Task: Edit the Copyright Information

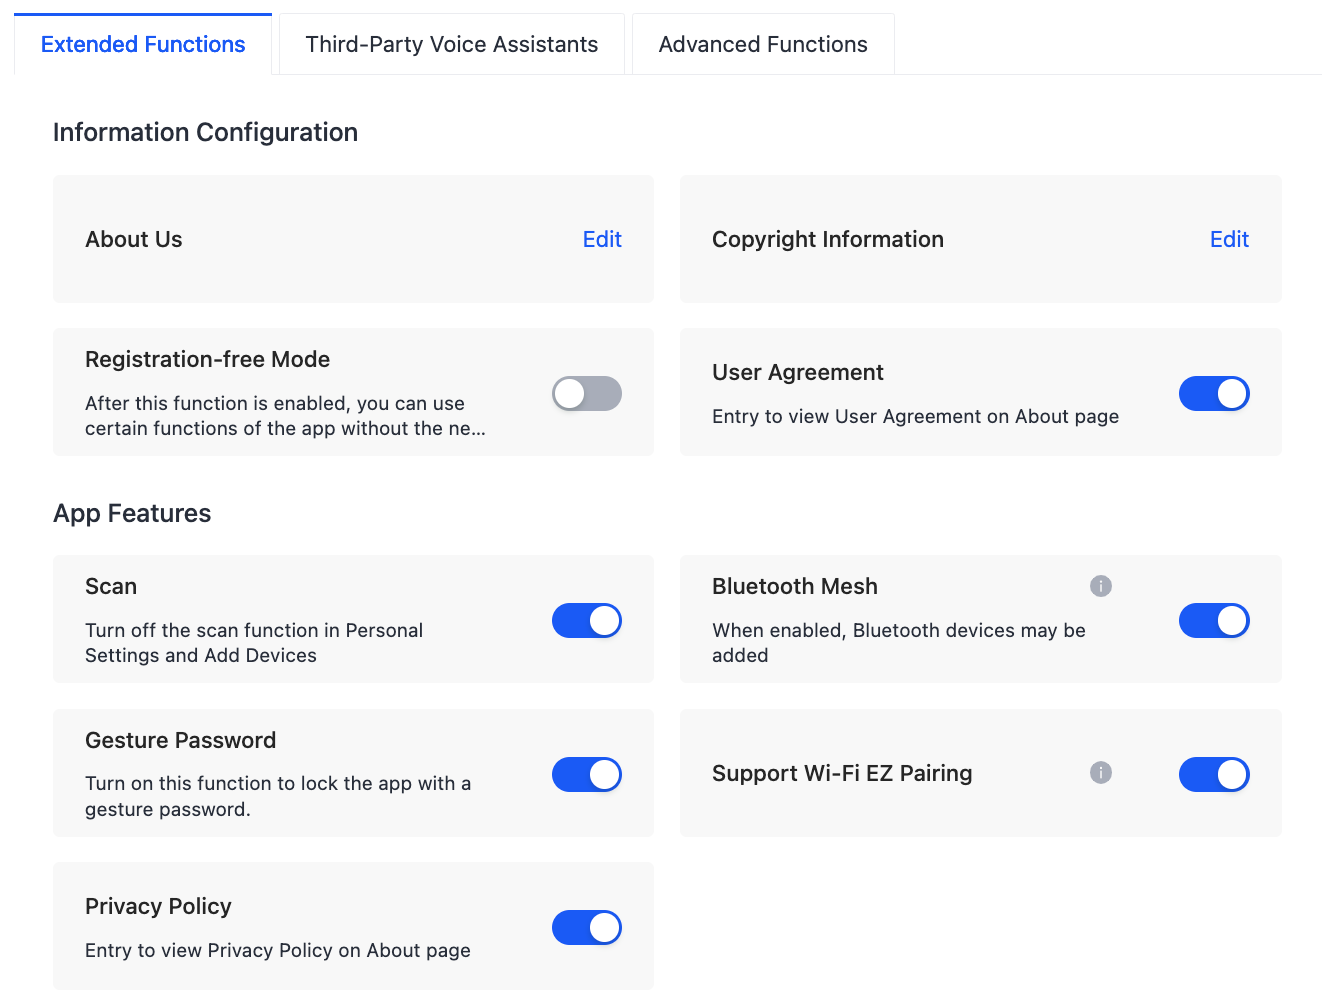Action: (x=1228, y=239)
